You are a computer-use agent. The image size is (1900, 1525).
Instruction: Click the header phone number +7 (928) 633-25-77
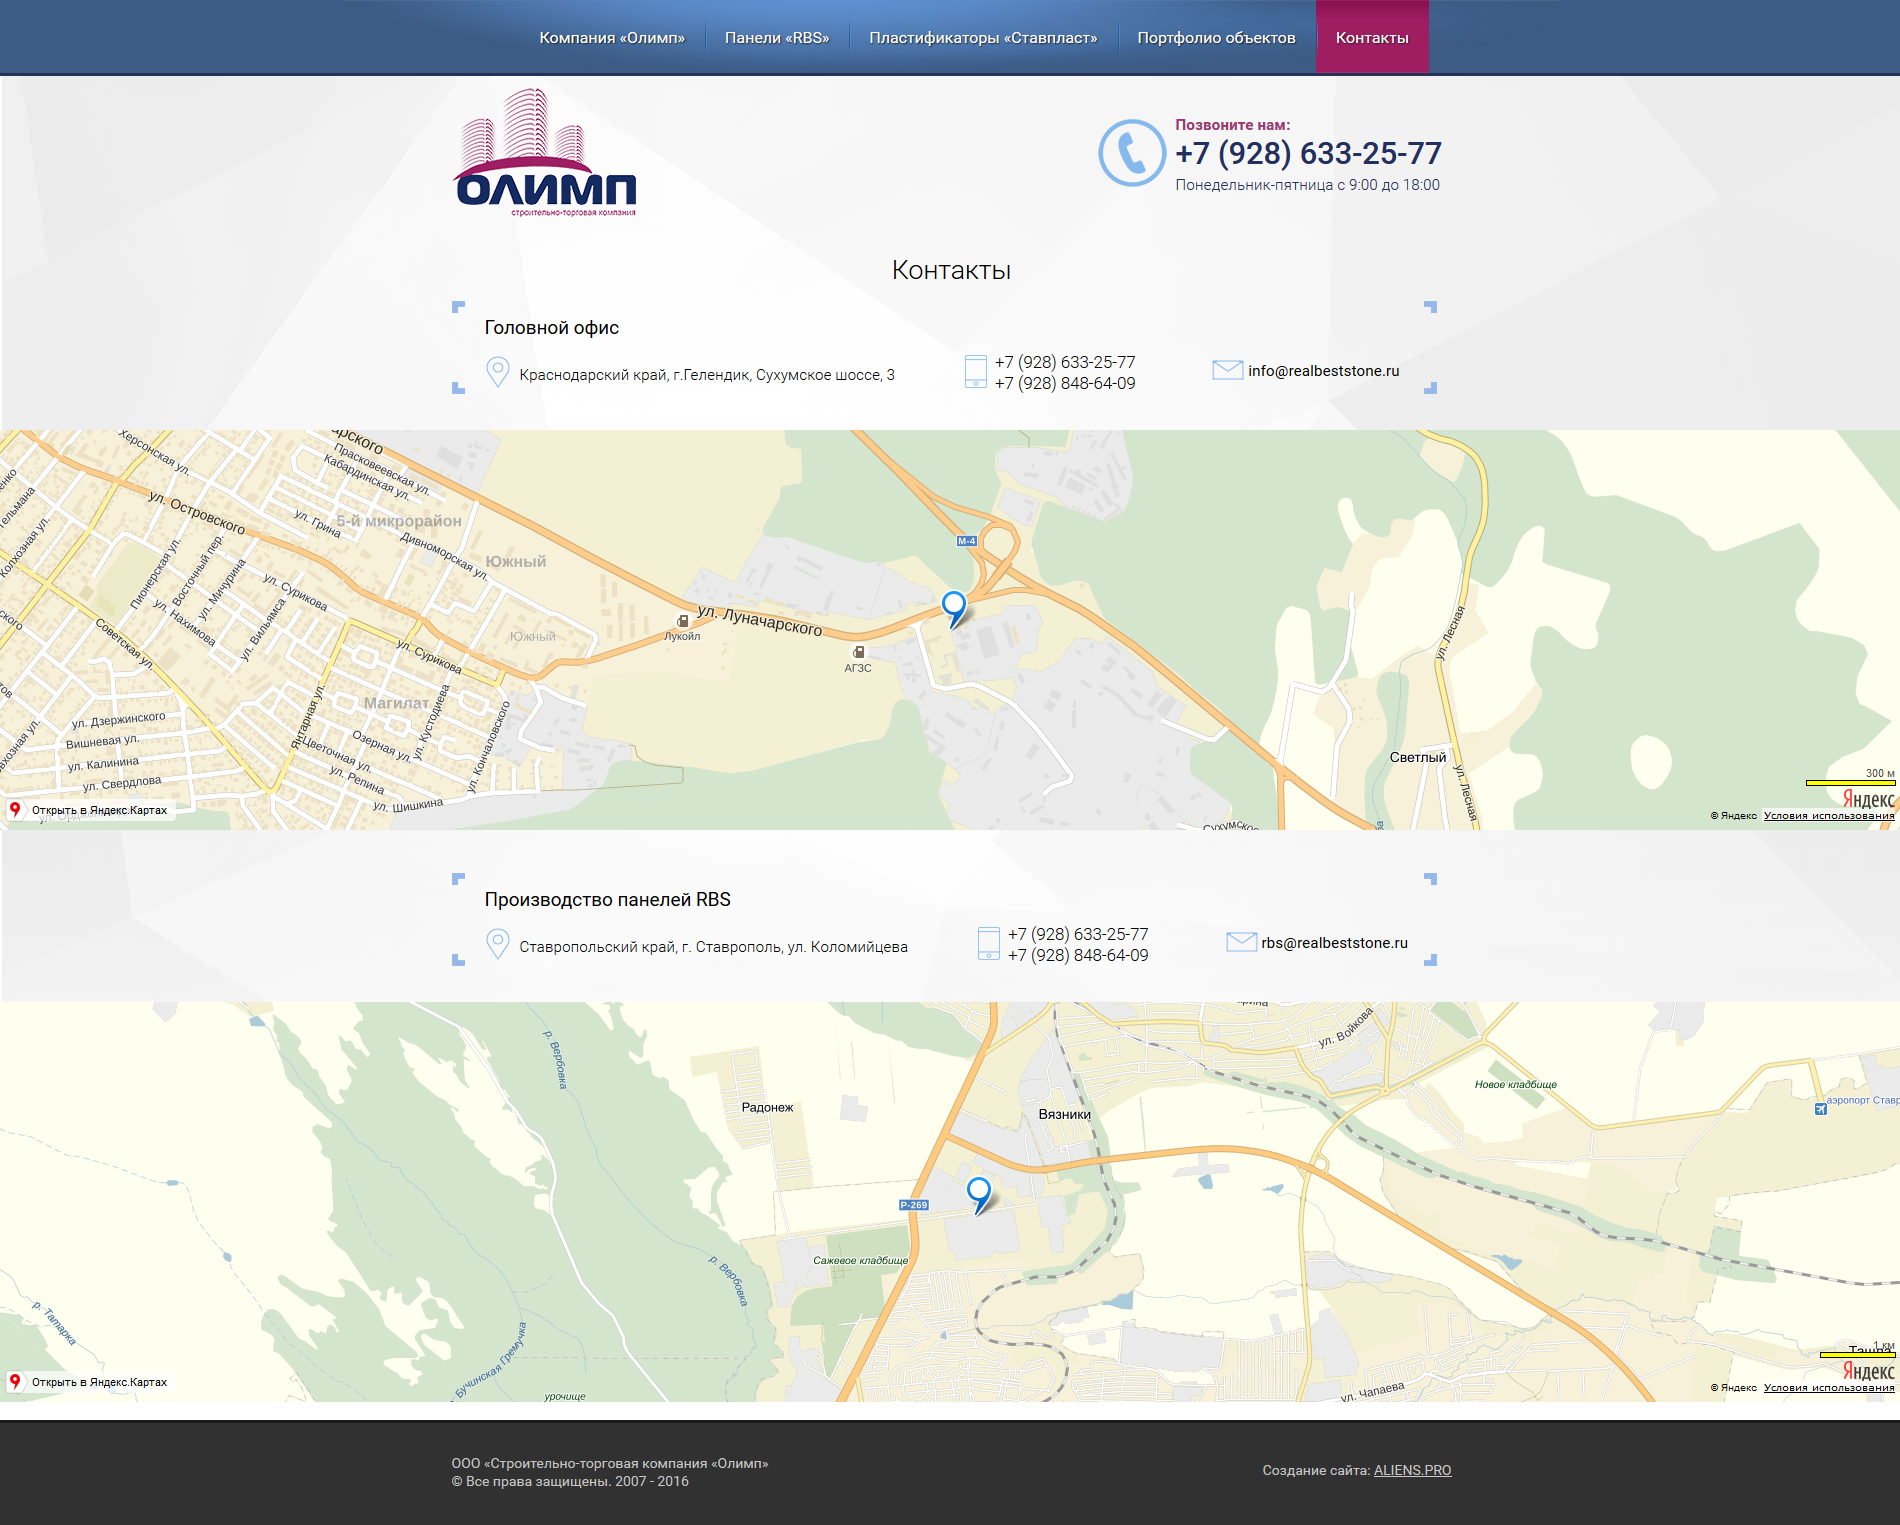1308,153
